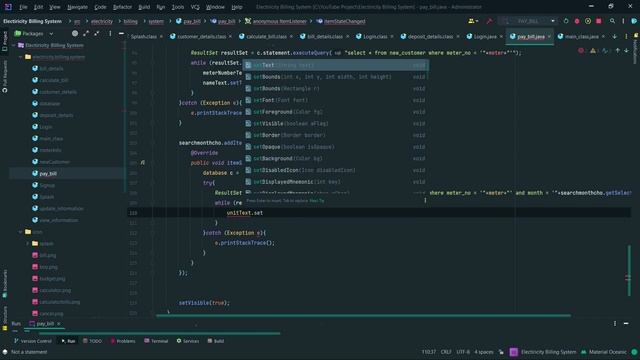Switch to customer_details.class tab
This screenshot has height=360, width=640.
pyautogui.click(x=202, y=36)
